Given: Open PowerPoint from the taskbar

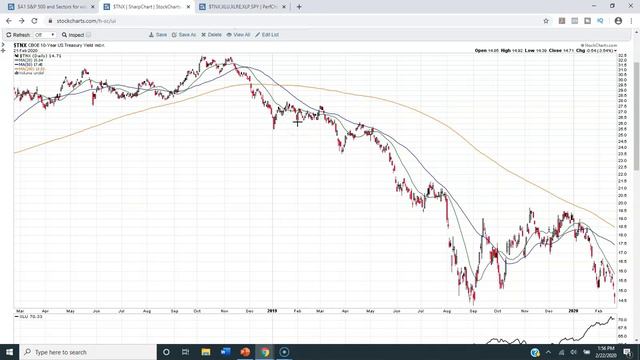Looking at the screenshot, I should (245, 352).
